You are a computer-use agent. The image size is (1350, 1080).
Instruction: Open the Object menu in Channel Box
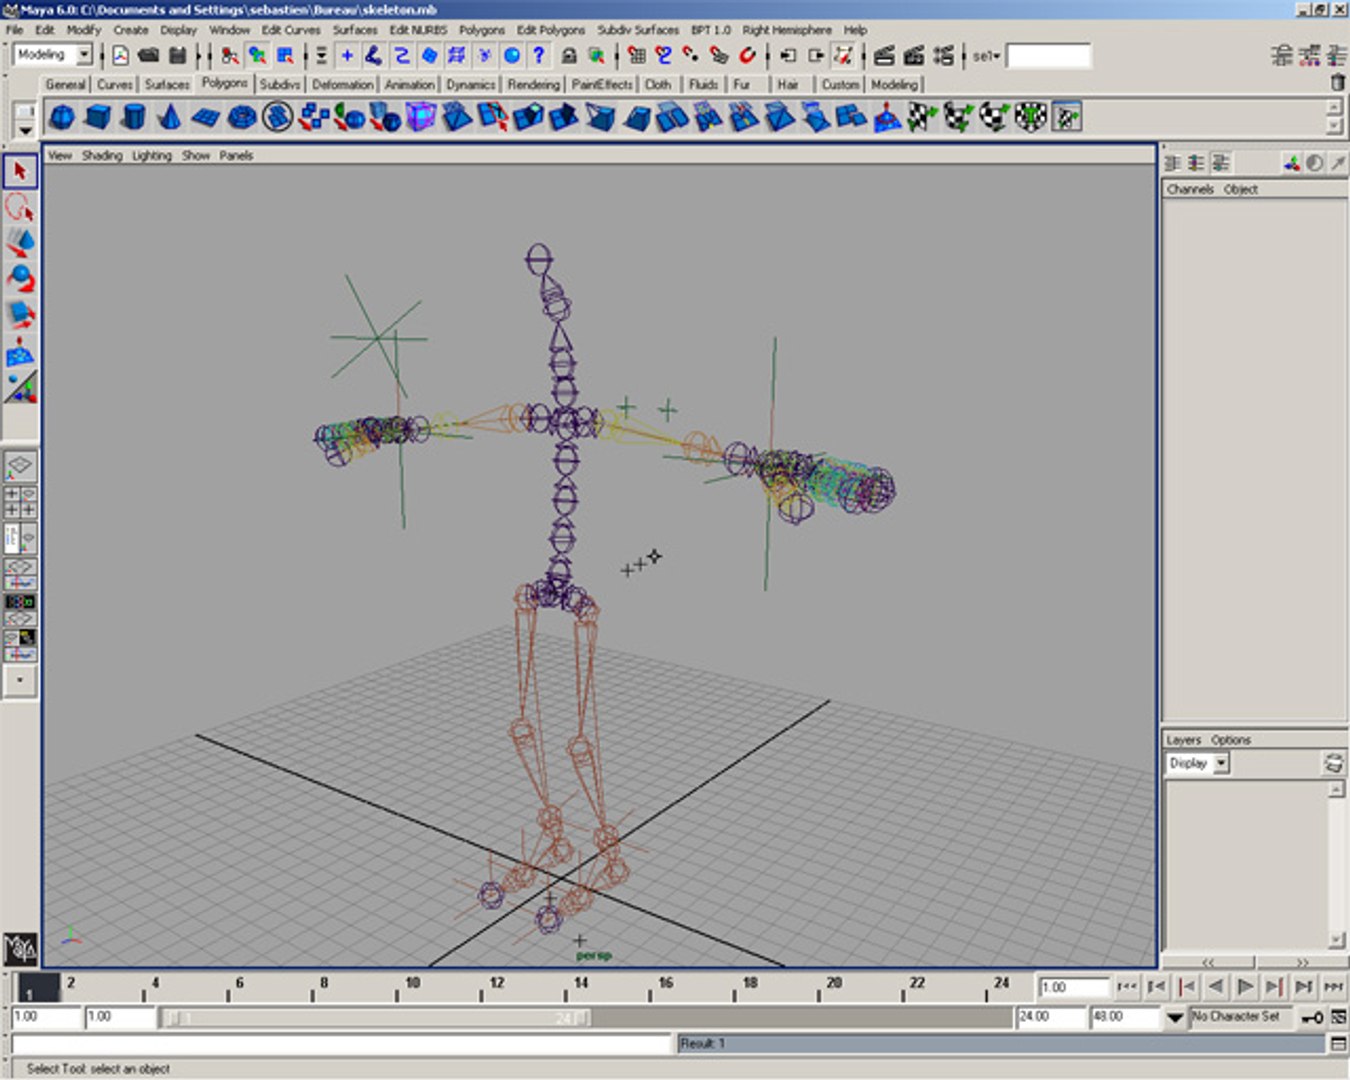pyautogui.click(x=1240, y=189)
